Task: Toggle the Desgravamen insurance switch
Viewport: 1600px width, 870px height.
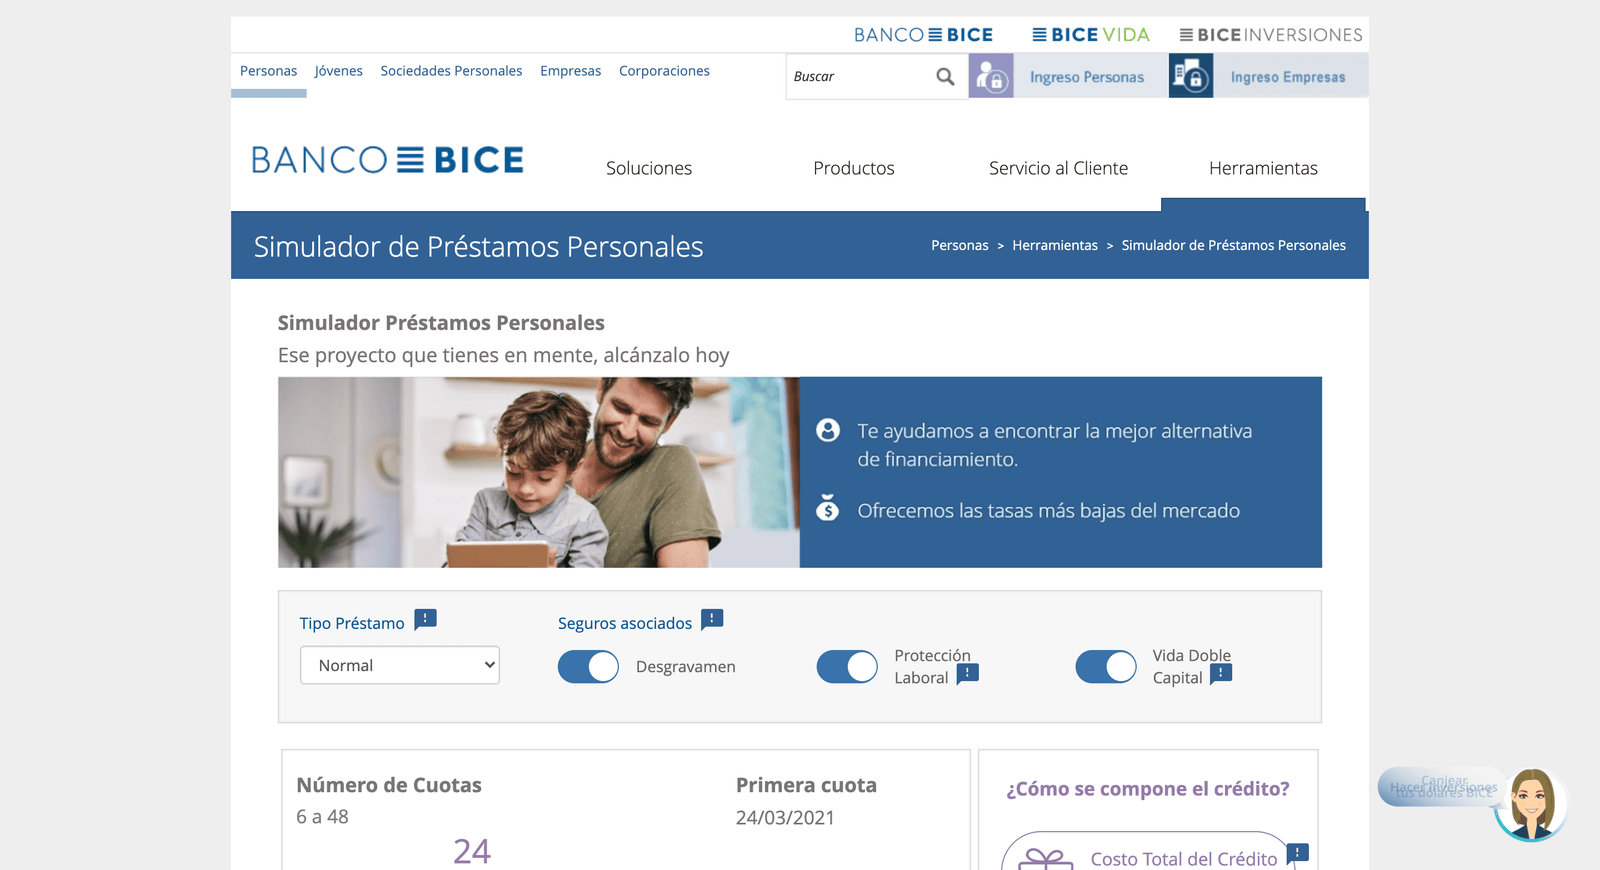Action: 589,667
